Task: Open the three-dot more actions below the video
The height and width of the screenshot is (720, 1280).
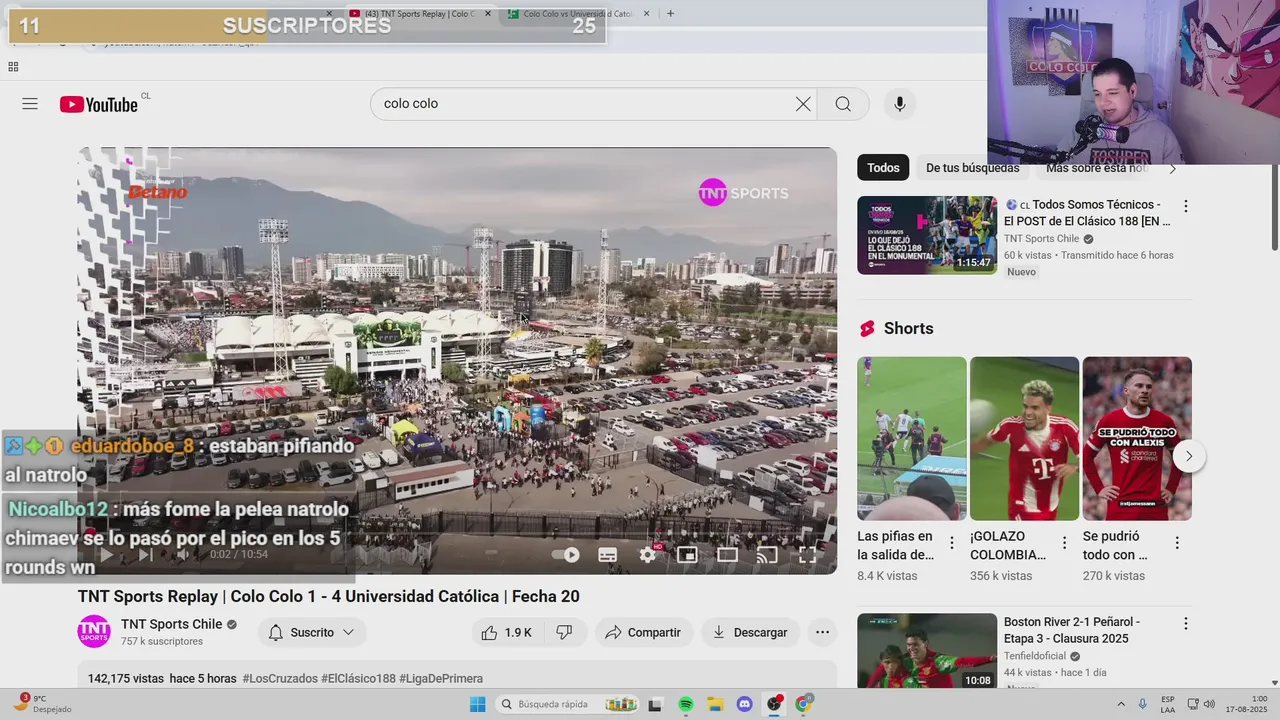Action: point(822,632)
